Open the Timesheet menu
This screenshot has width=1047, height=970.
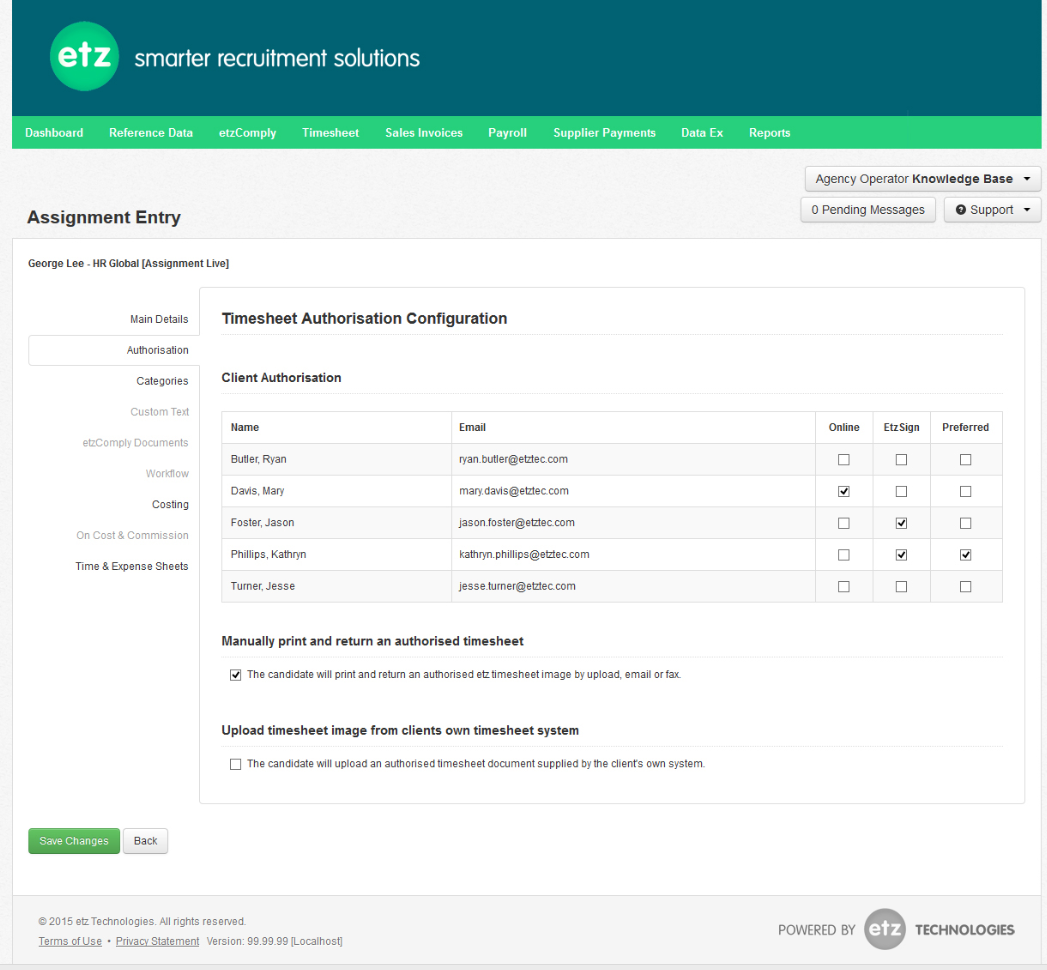331,133
